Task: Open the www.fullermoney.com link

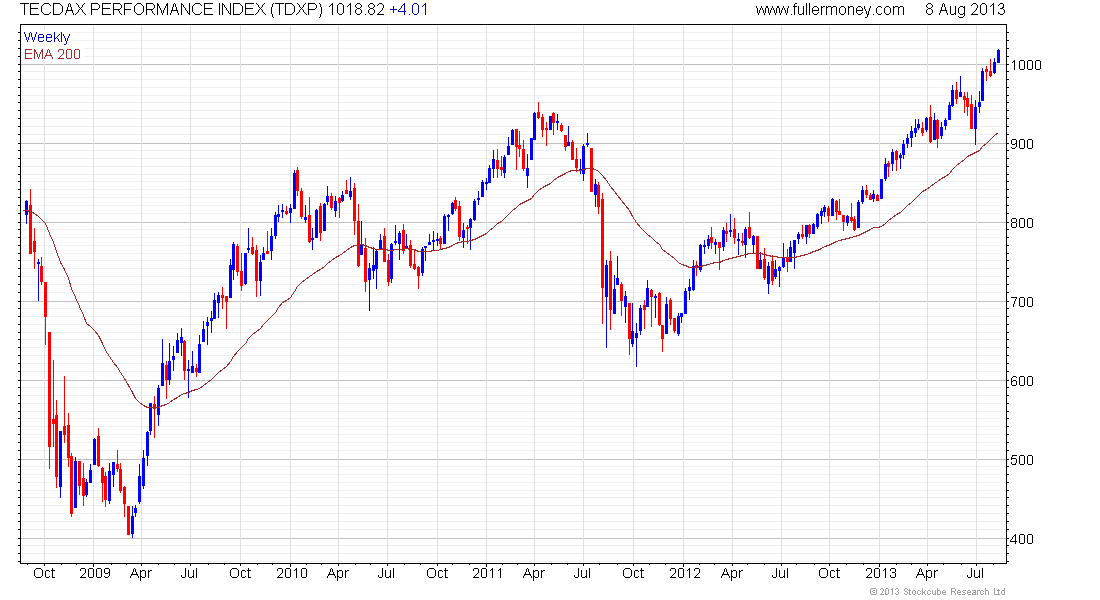Action: point(830,10)
